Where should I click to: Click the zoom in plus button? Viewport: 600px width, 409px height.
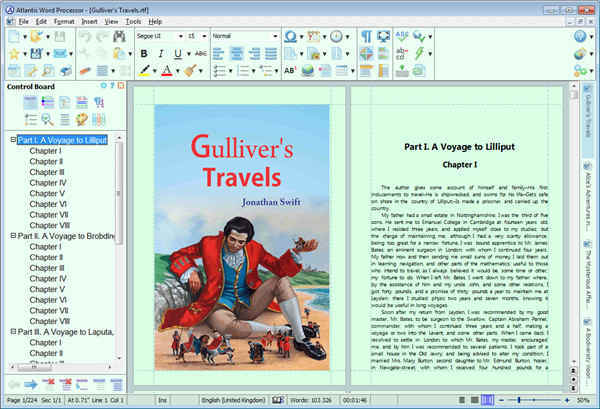click(567, 400)
